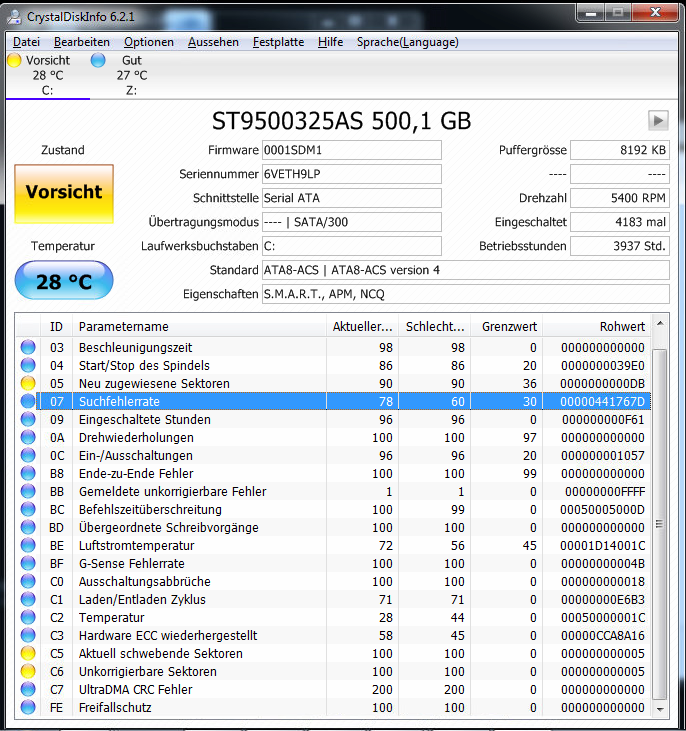Click the status icon for Befehlszeitüberschreitung
The height and width of the screenshot is (731, 686).
[x=28, y=509]
